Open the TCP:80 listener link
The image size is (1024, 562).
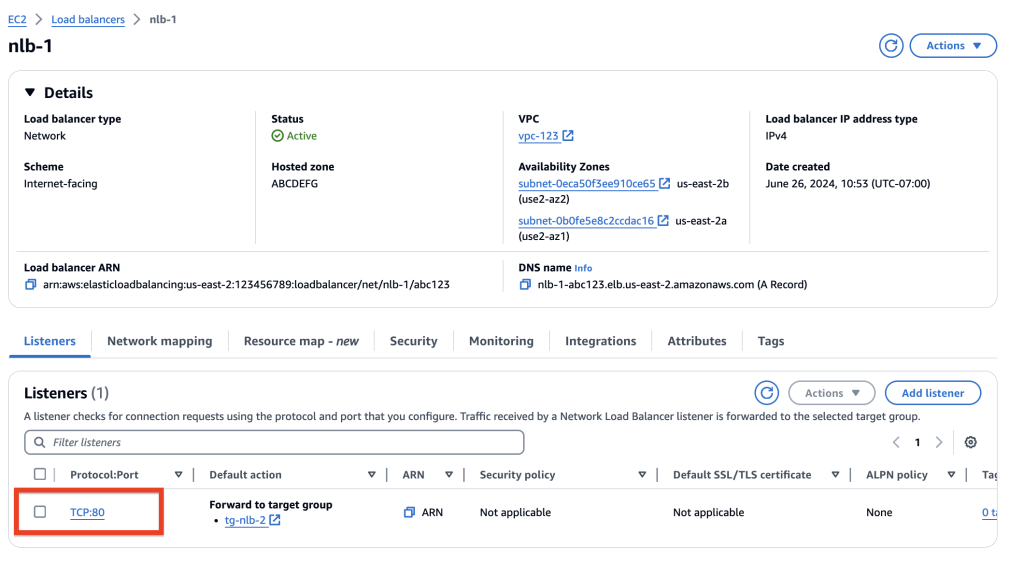click(88, 512)
